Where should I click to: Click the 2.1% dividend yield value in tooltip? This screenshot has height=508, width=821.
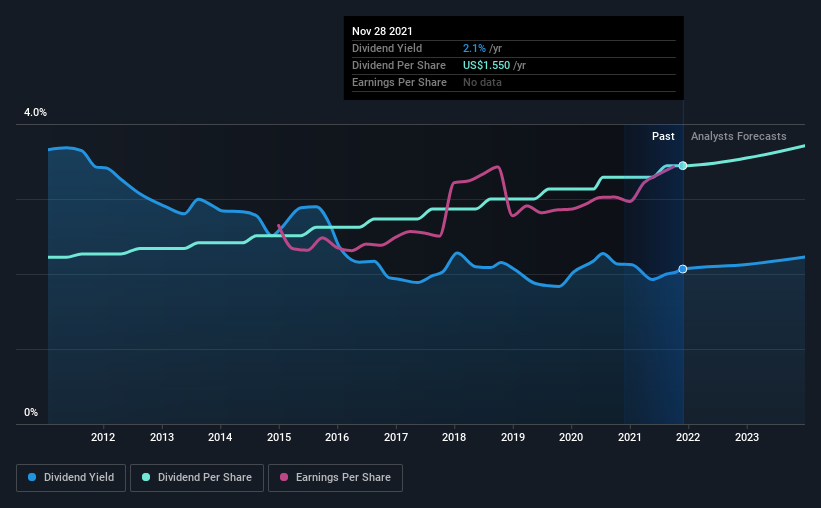[474, 48]
